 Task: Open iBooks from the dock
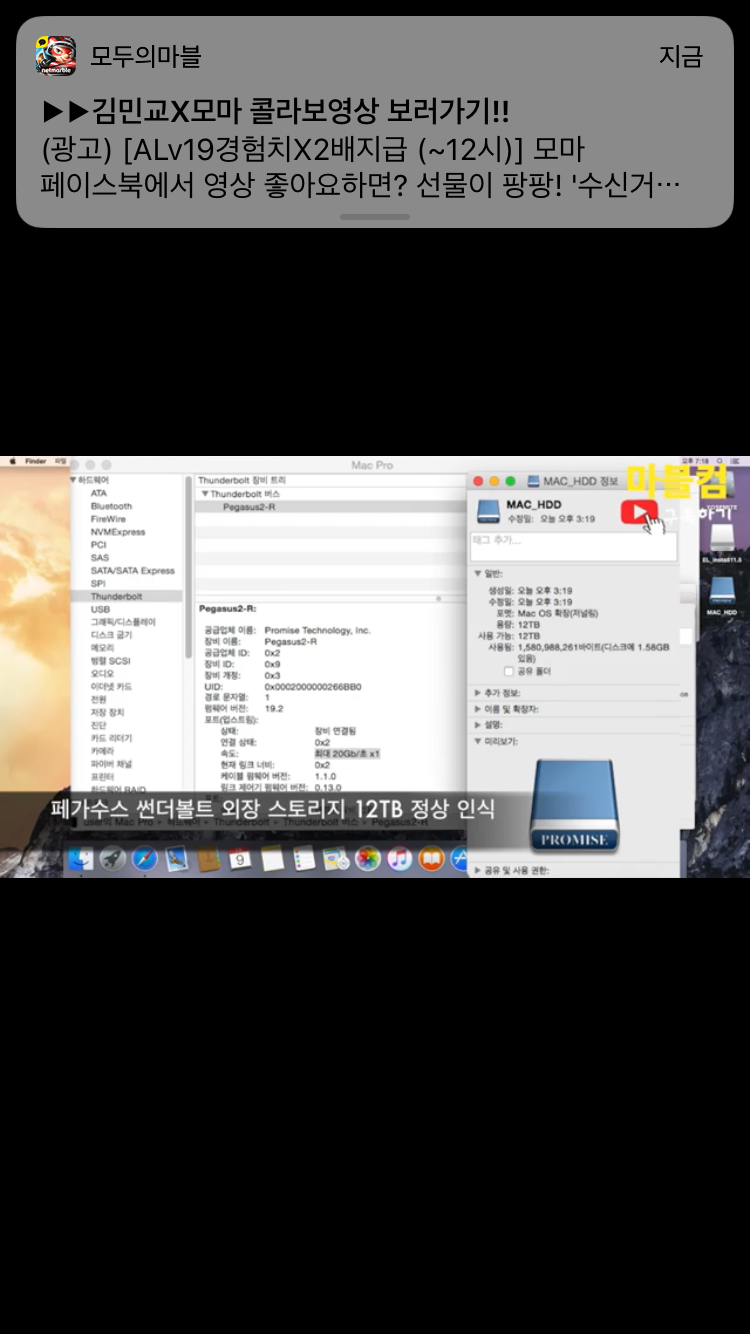432,858
